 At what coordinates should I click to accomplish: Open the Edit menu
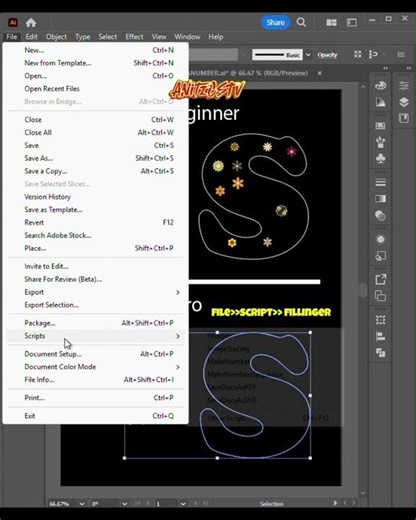click(31, 37)
